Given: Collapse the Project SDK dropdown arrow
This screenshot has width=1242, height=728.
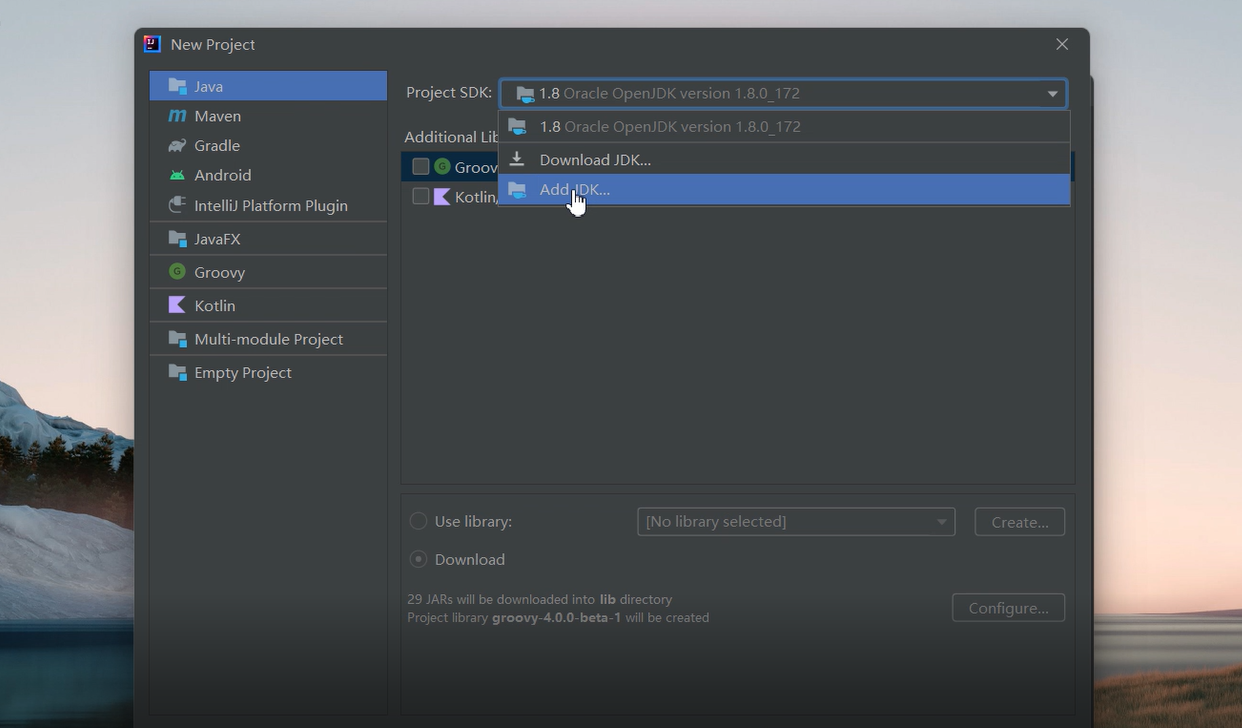Looking at the screenshot, I should [1052, 94].
